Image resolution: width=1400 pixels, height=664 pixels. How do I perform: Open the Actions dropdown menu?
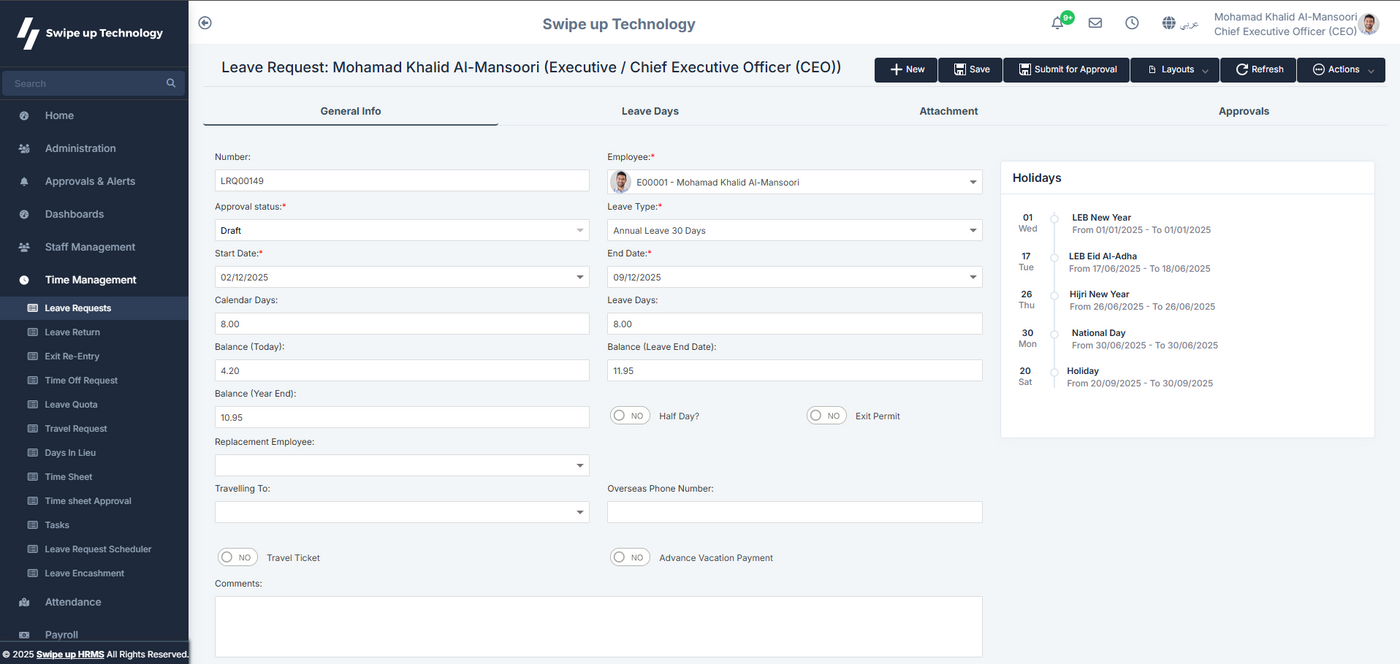coord(1342,70)
